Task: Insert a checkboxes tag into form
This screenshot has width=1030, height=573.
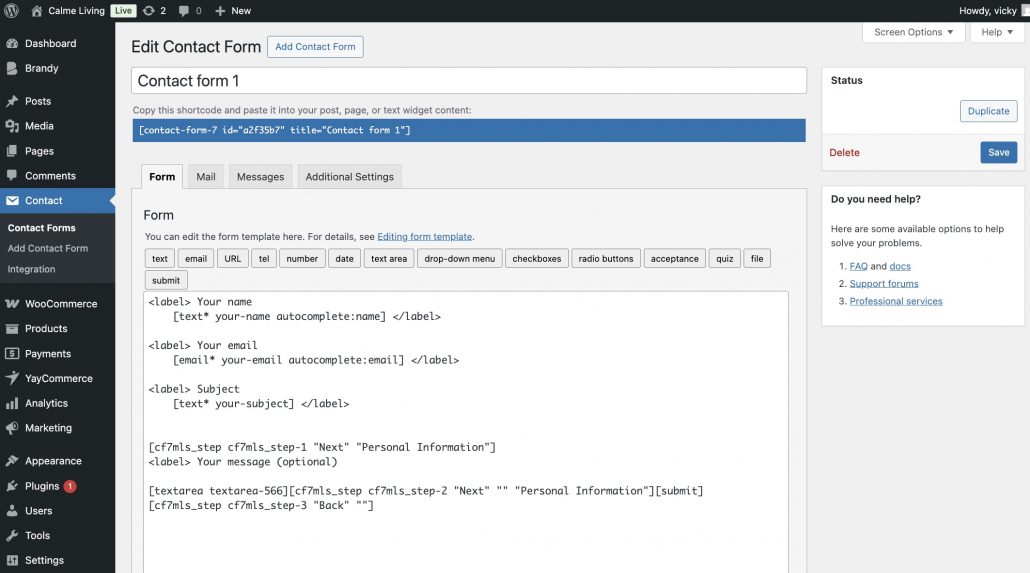Action: pos(537,259)
